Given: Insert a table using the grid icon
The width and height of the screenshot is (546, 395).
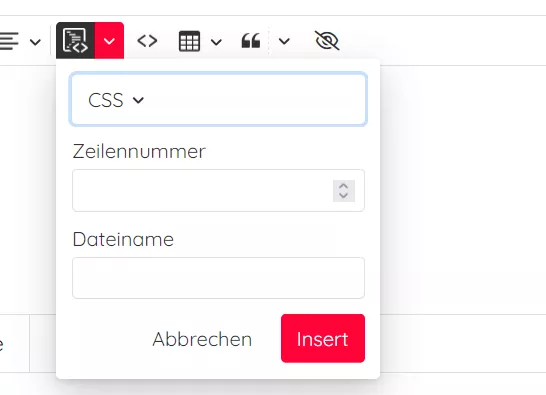Looking at the screenshot, I should [189, 41].
